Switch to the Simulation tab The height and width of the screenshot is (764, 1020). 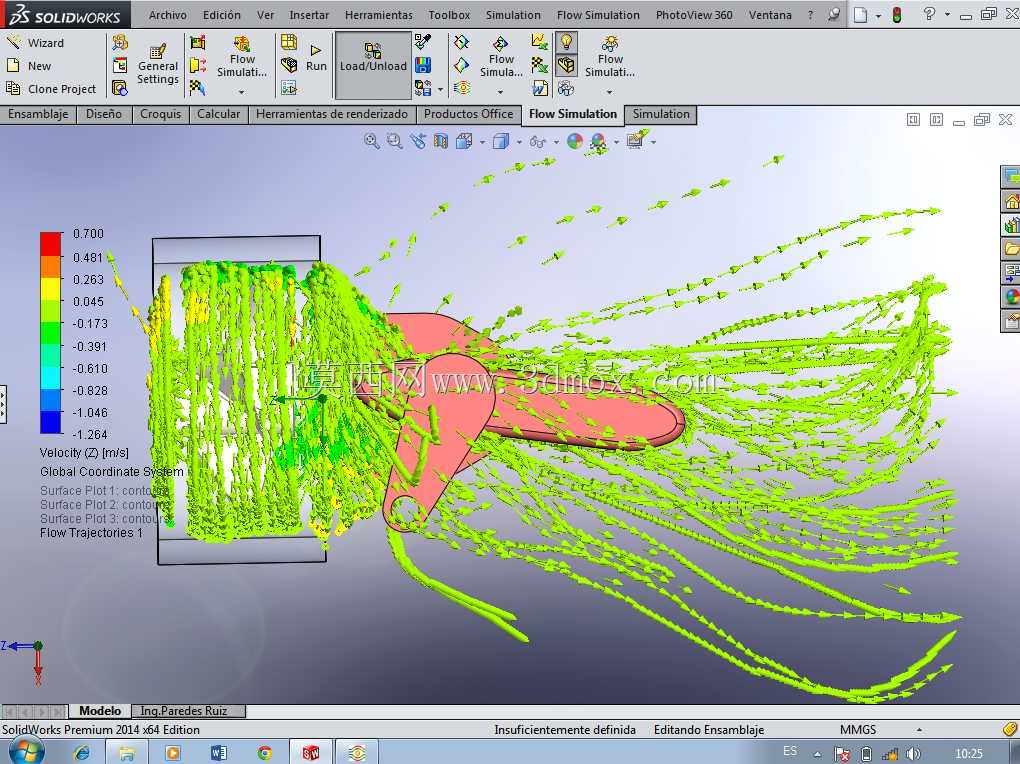click(661, 114)
